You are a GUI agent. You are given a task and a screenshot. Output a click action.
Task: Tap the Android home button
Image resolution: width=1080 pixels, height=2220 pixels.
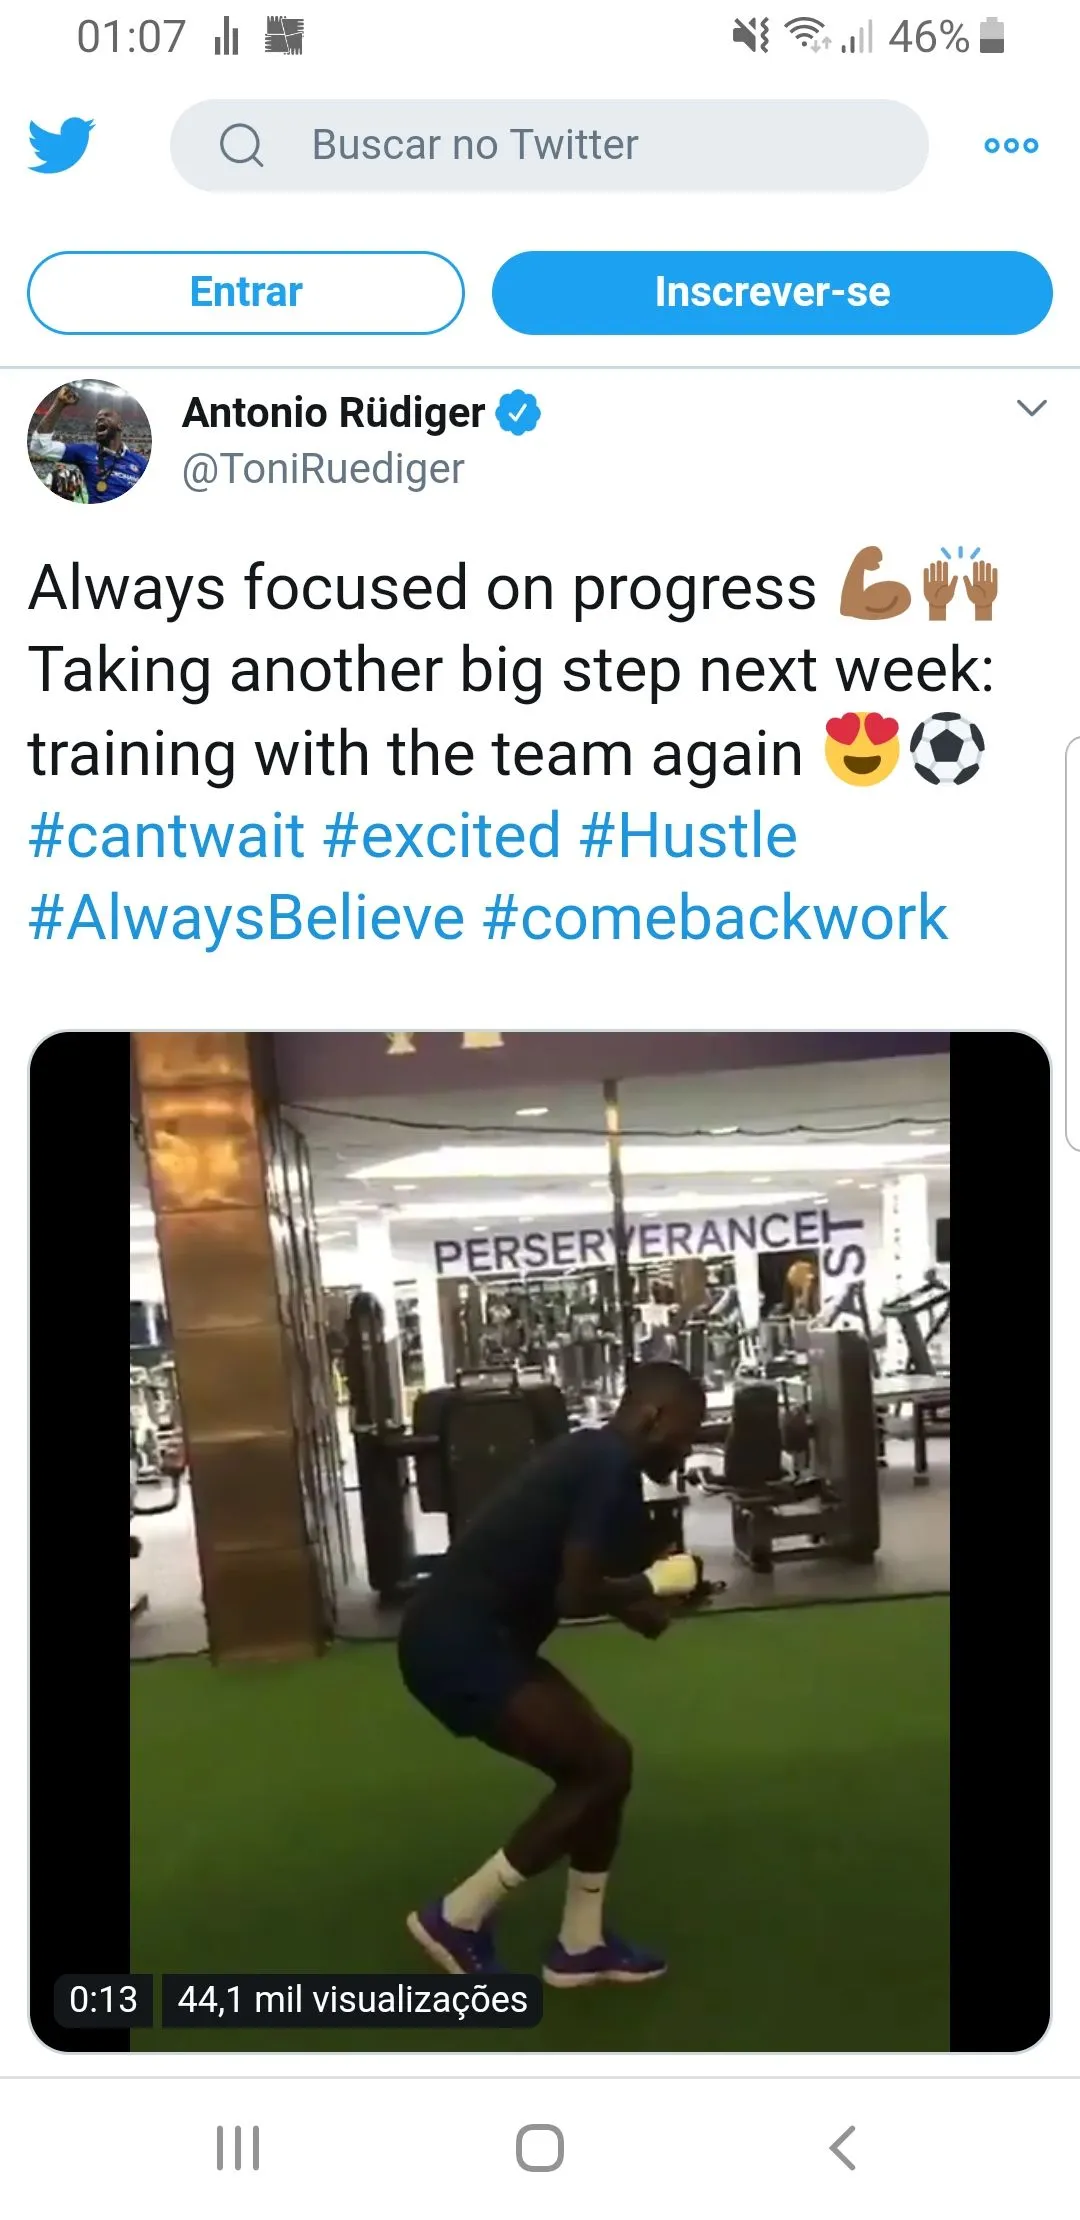[540, 2147]
